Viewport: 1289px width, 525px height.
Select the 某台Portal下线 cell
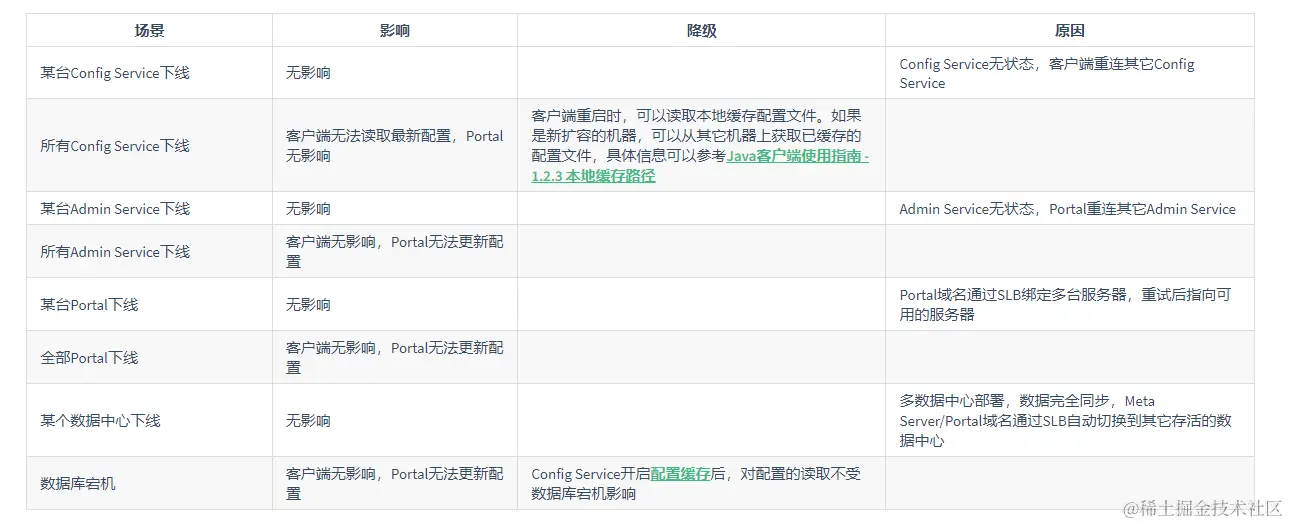pos(149,305)
